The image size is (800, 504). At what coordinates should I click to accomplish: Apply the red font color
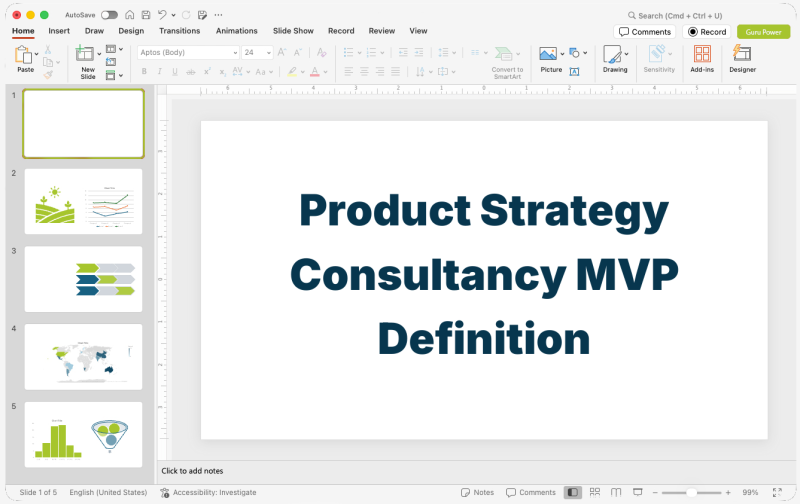coord(315,72)
